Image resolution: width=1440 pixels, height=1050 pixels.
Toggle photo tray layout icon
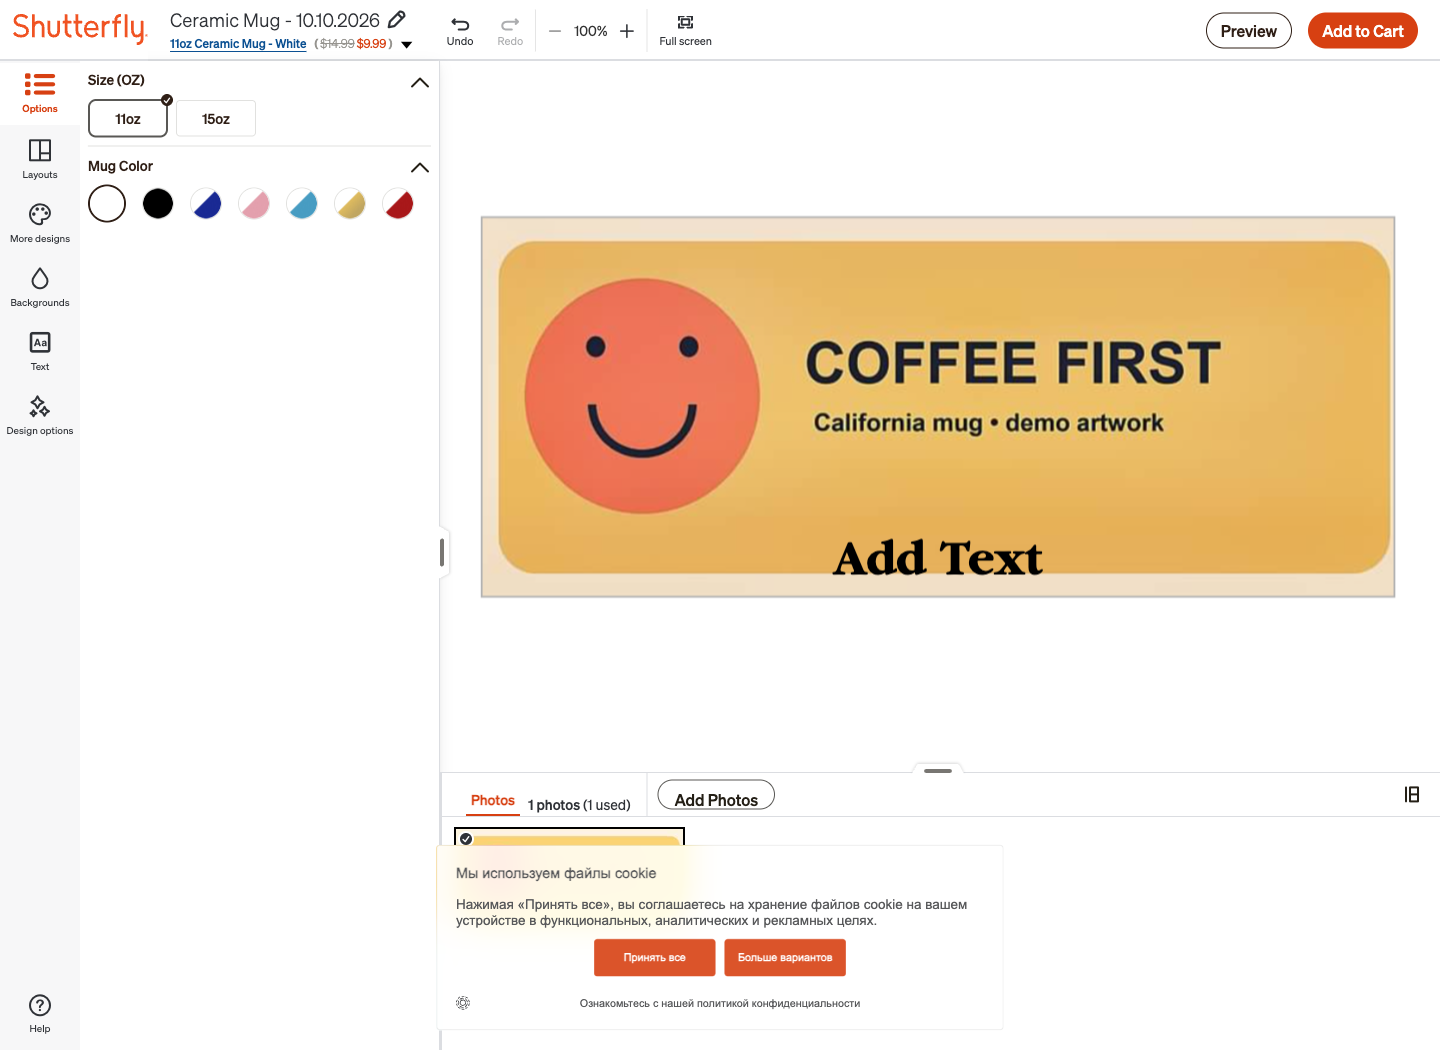click(x=1412, y=794)
